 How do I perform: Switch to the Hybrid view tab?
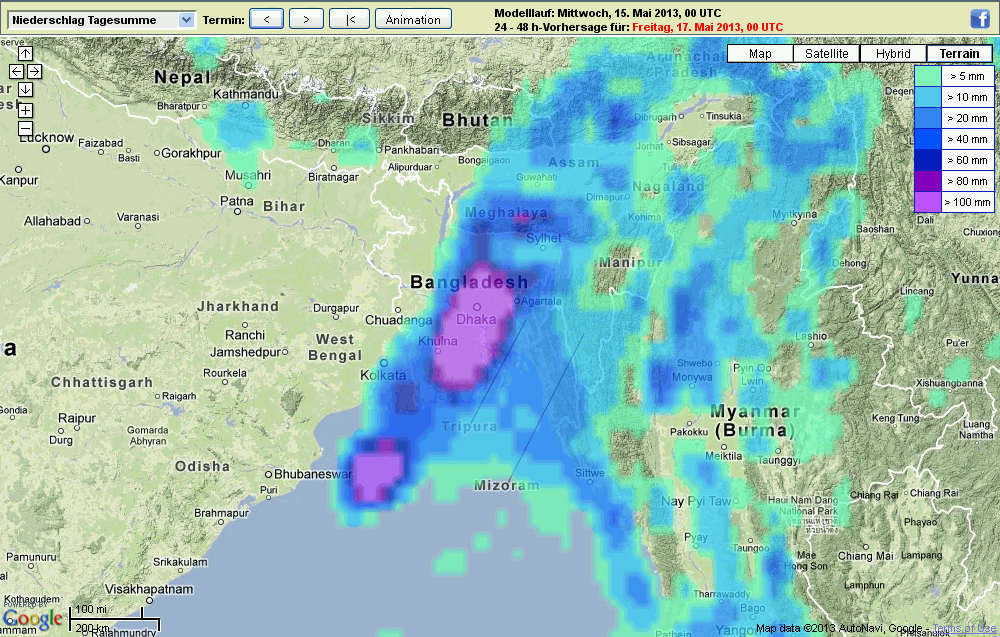pyautogui.click(x=893, y=54)
